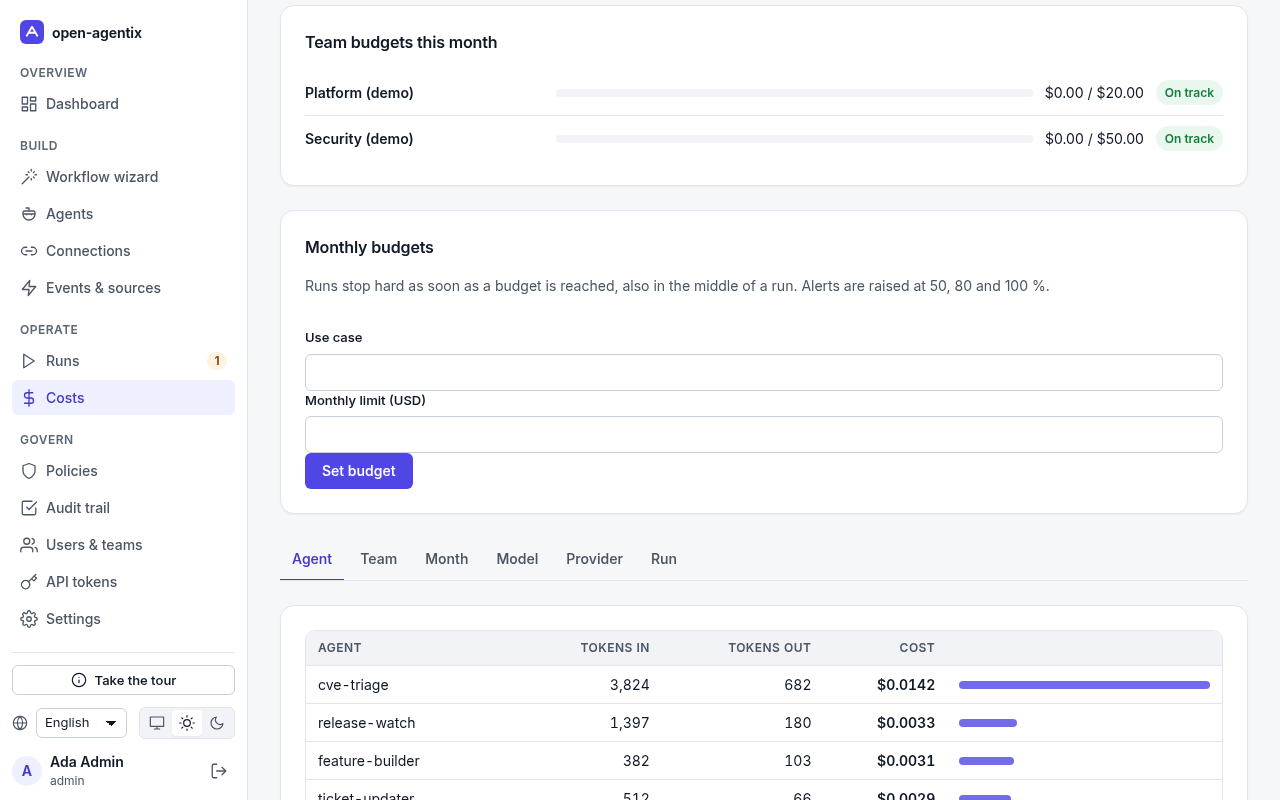
Task: Go to Workflow wizard
Action: click(123, 177)
